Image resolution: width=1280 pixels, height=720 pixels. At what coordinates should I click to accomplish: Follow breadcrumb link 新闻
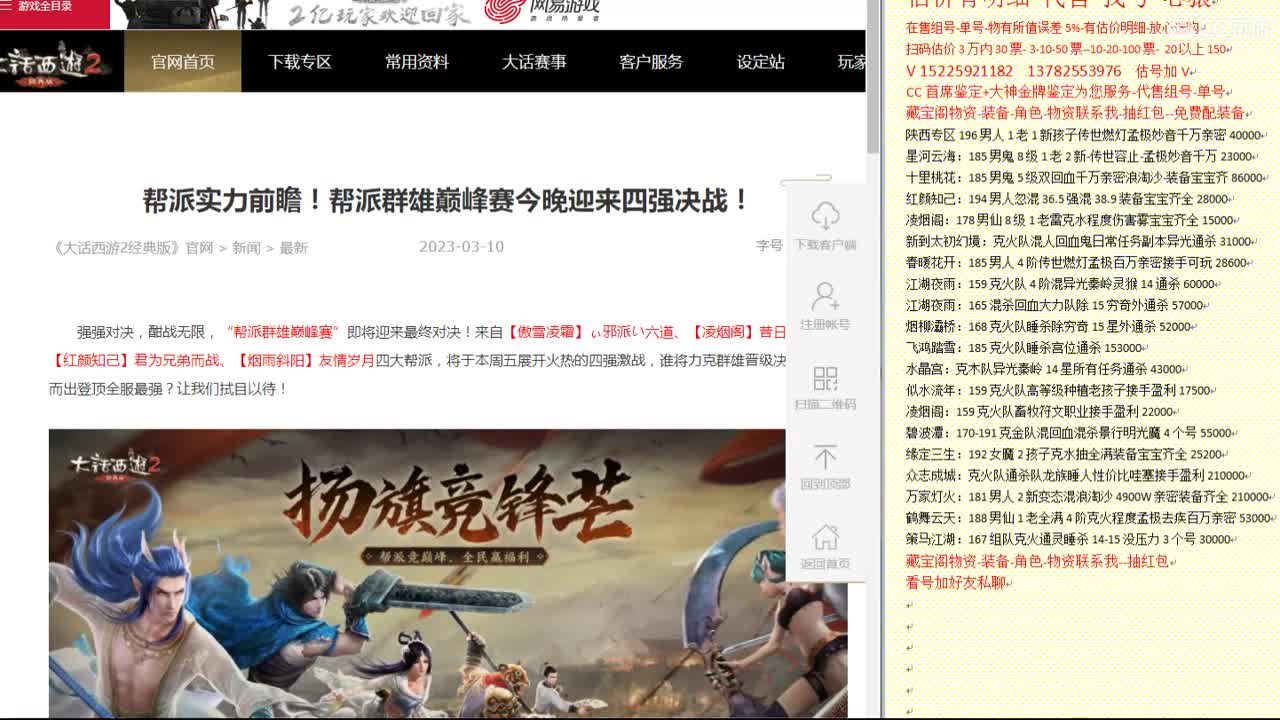(246, 247)
